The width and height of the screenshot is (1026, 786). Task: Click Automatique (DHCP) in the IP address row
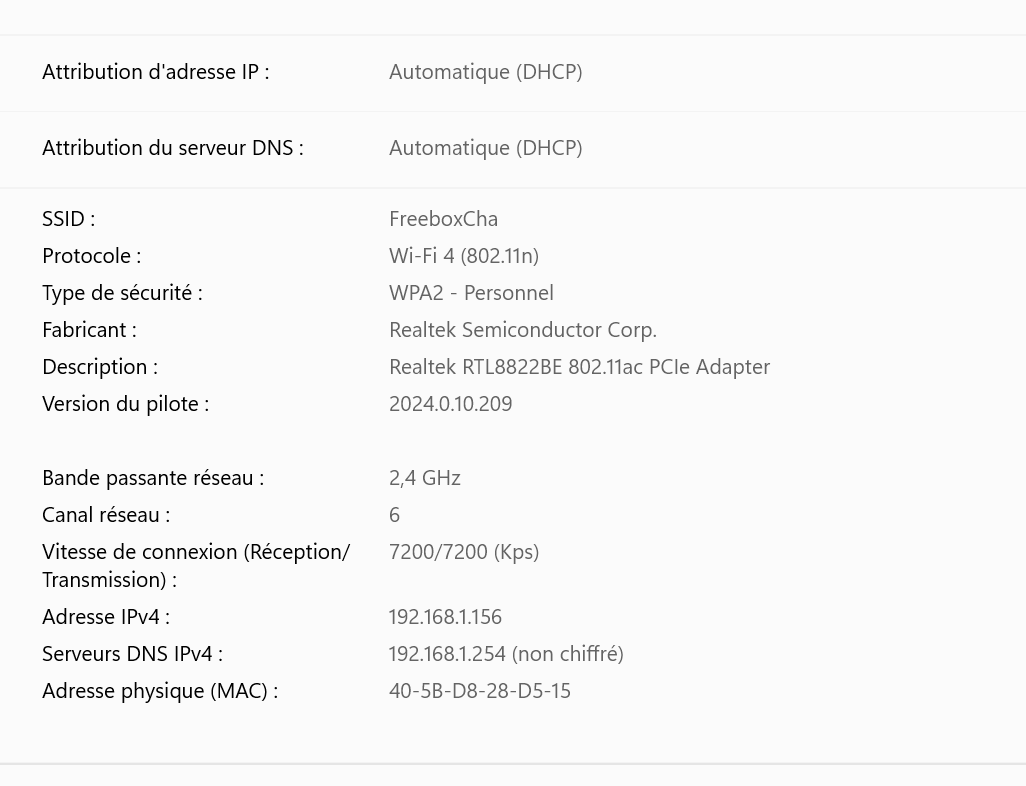click(485, 72)
